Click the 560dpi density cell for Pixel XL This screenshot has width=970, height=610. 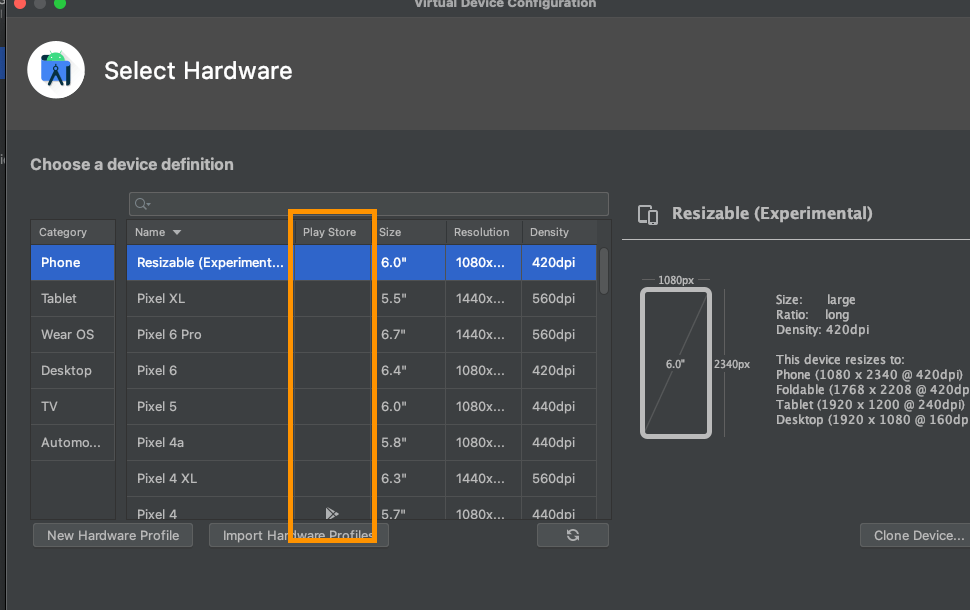[x=559, y=298]
